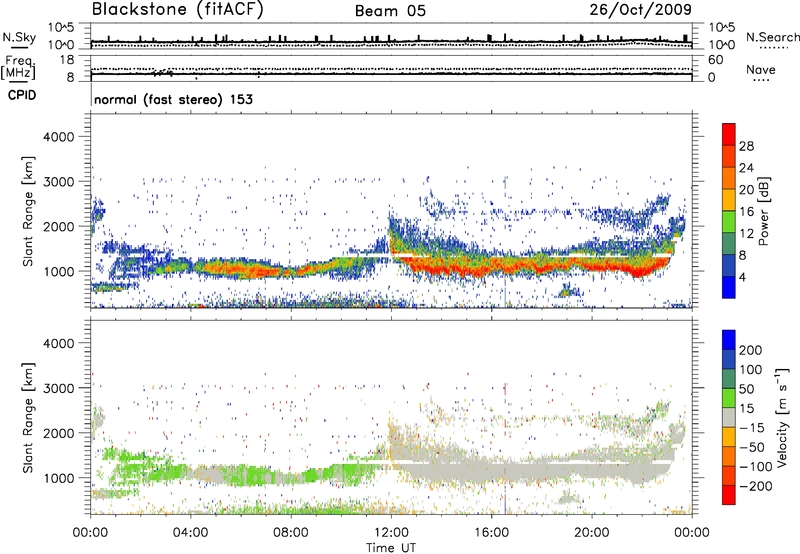Click the 'Beam 05' label
Image resolution: width=800 pixels, height=554 pixels.
pyautogui.click(x=390, y=11)
